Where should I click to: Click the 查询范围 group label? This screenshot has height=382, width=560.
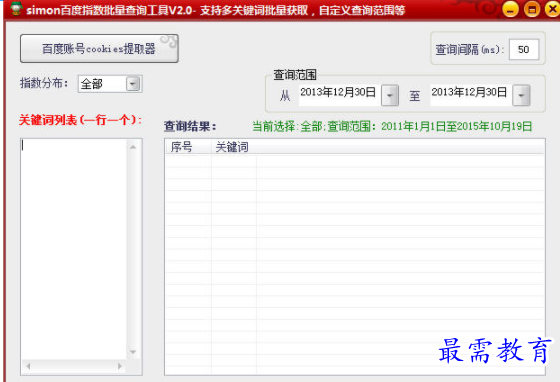click(x=295, y=75)
